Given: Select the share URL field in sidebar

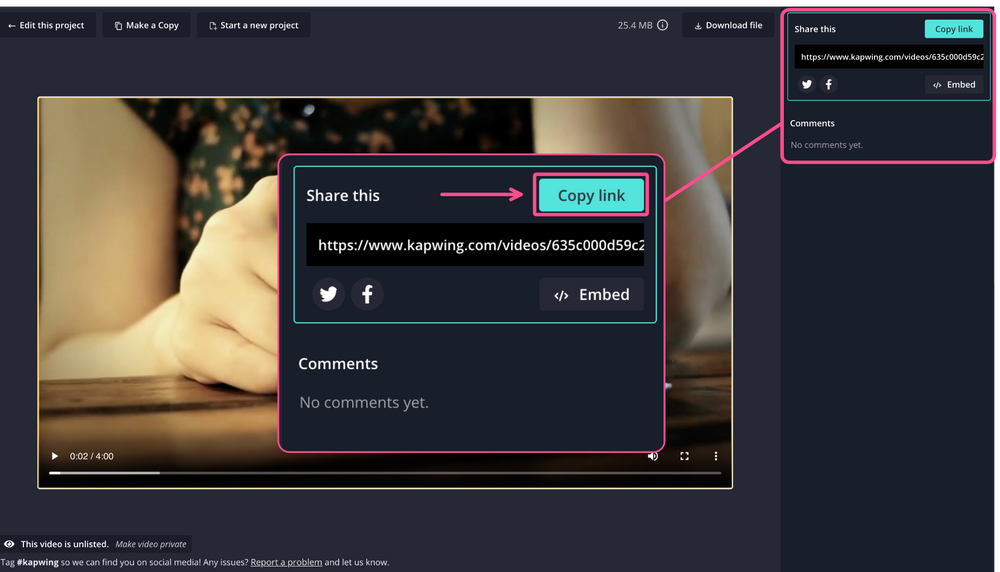Looking at the screenshot, I should pyautogui.click(x=889, y=57).
